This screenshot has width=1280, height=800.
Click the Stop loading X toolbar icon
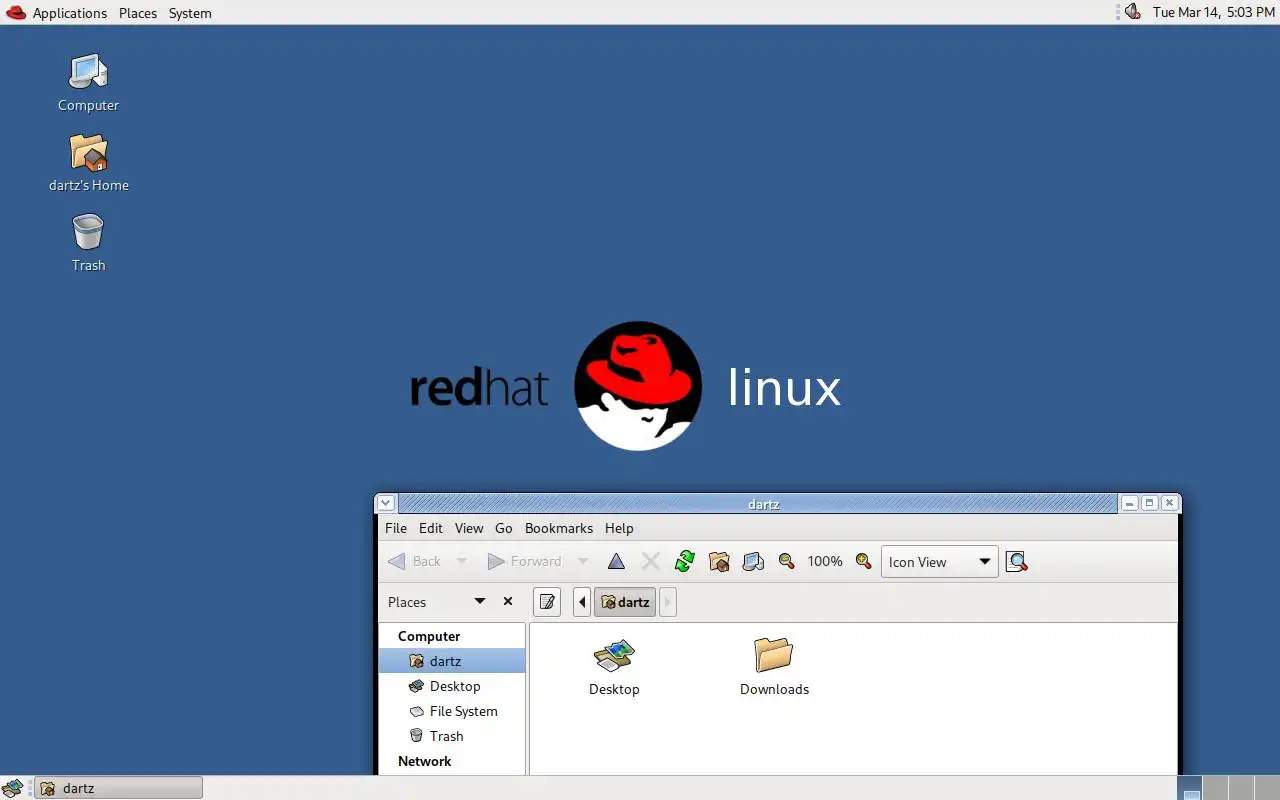click(x=650, y=562)
